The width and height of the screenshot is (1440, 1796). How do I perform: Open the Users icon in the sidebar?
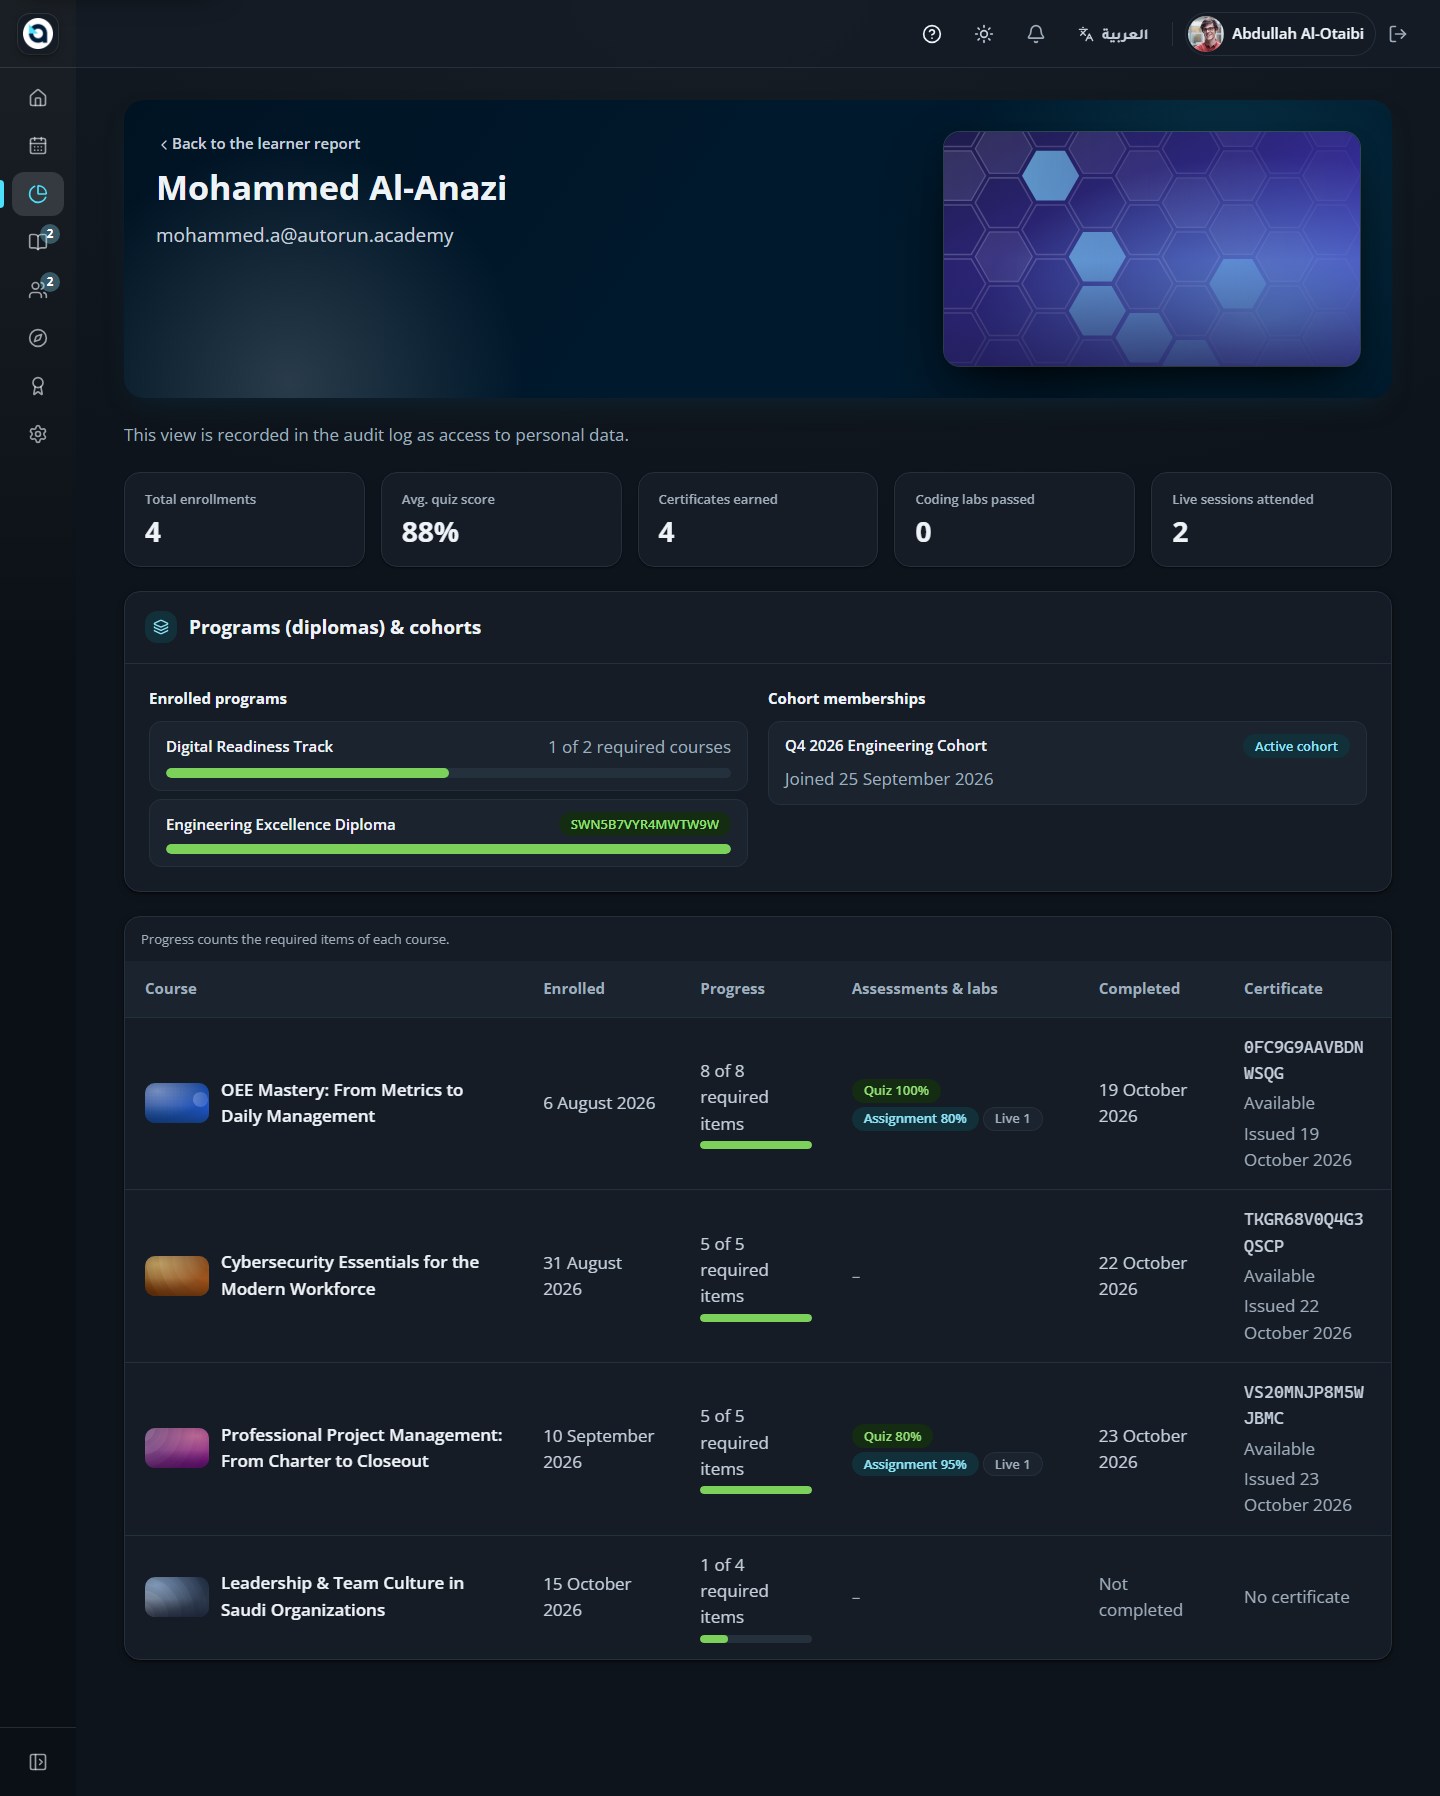click(x=38, y=290)
